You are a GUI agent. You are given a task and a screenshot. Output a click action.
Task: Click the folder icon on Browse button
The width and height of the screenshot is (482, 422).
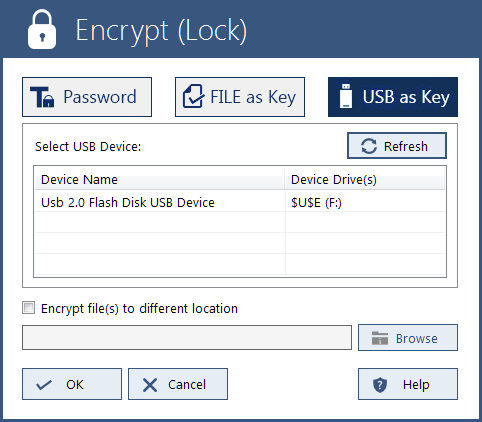(380, 338)
